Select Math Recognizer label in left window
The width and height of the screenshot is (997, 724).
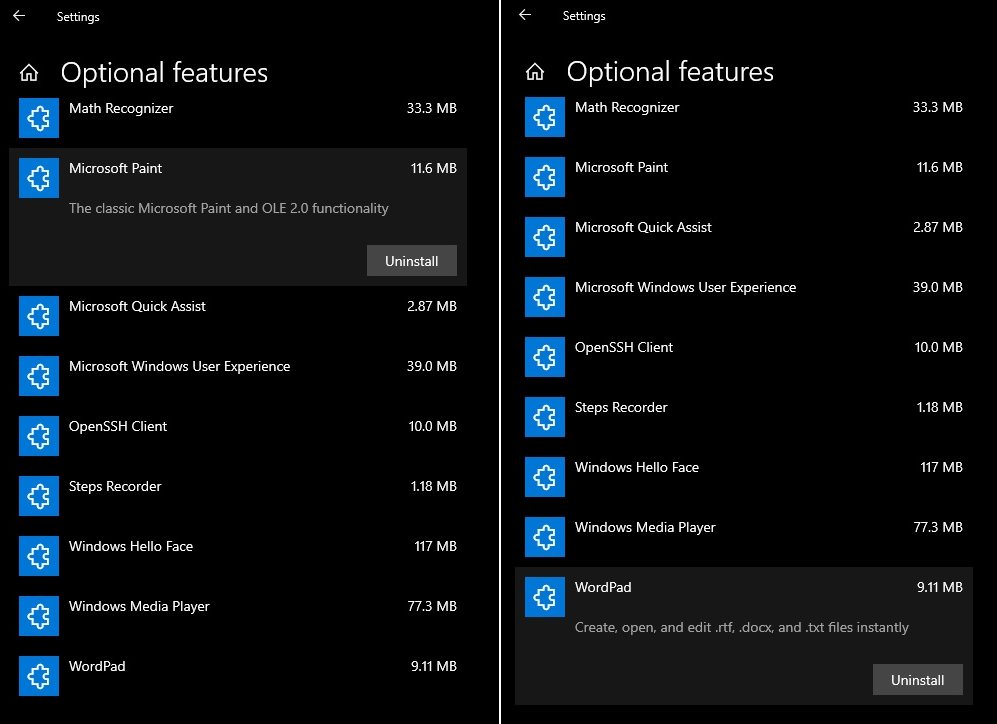tap(121, 109)
